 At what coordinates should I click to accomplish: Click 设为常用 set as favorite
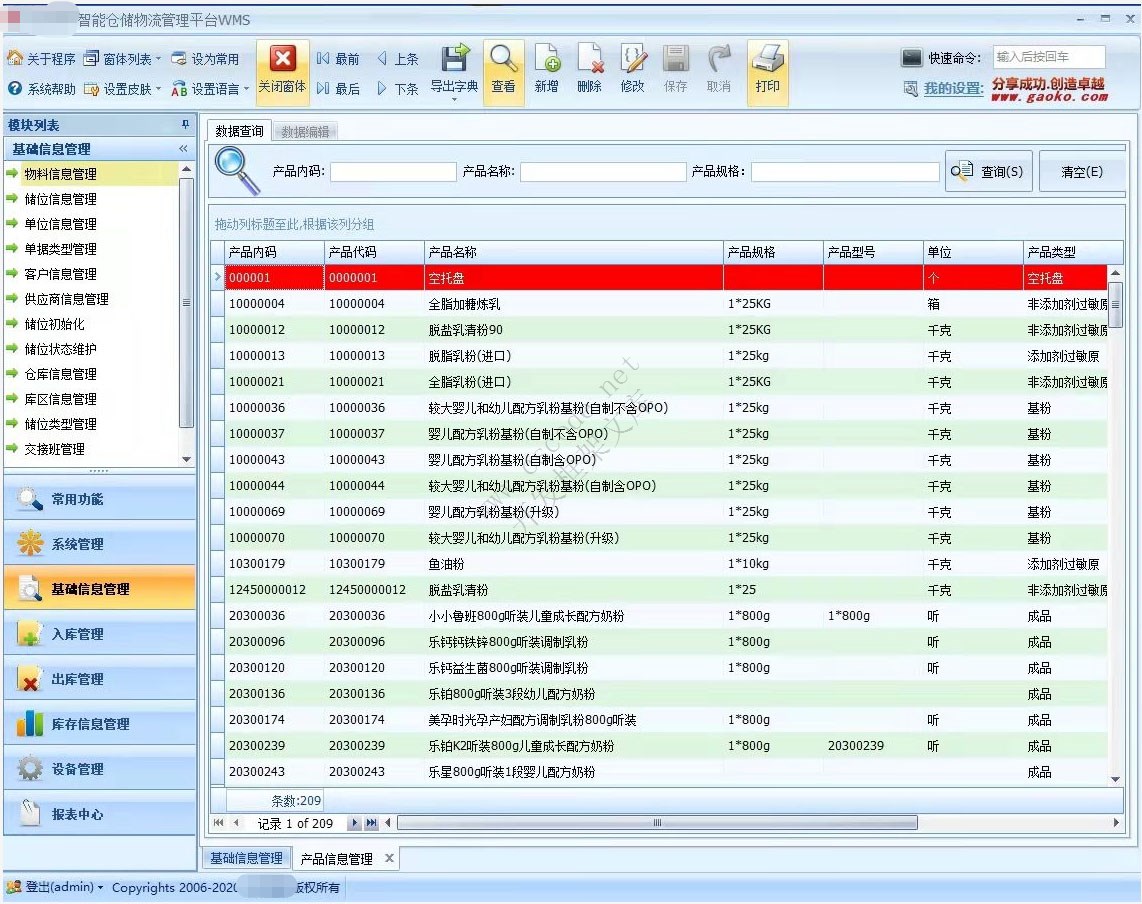coord(205,59)
